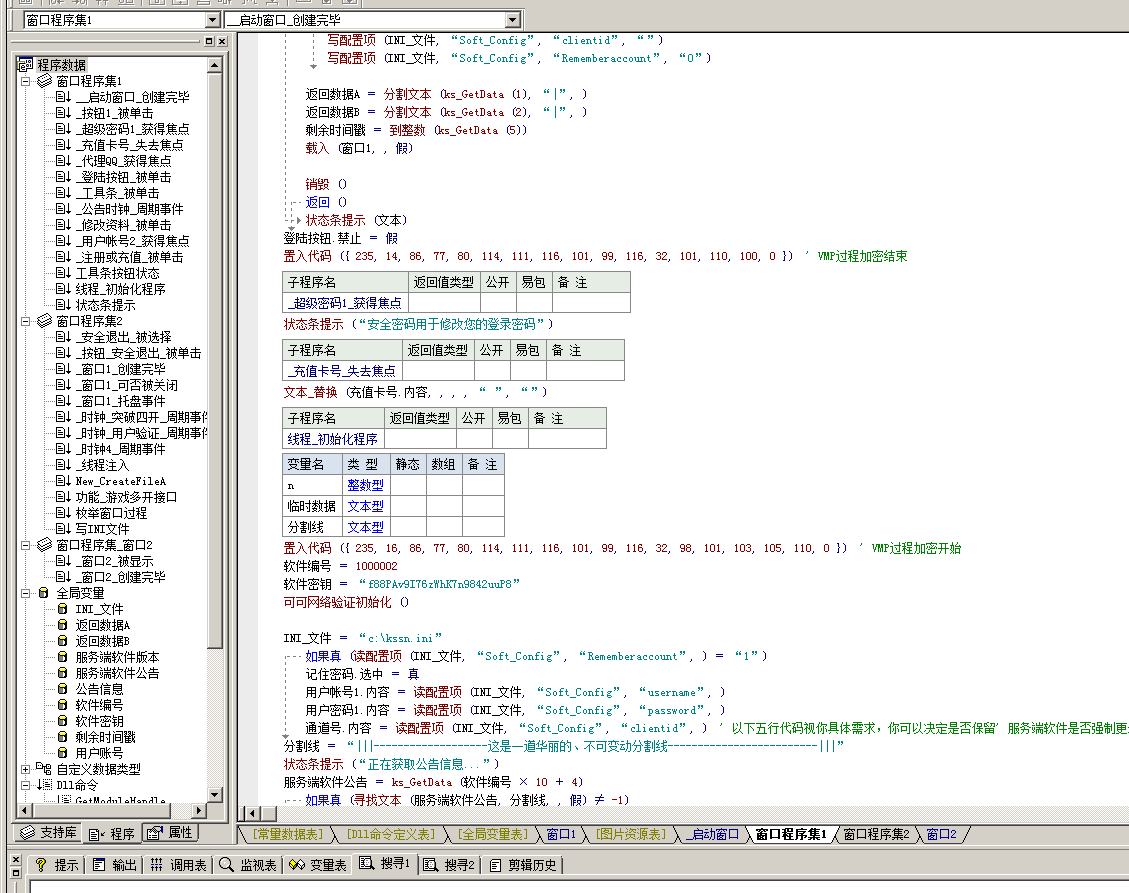
Task: Click the structure icon beside 自定义数据类型
Action: 43,768
